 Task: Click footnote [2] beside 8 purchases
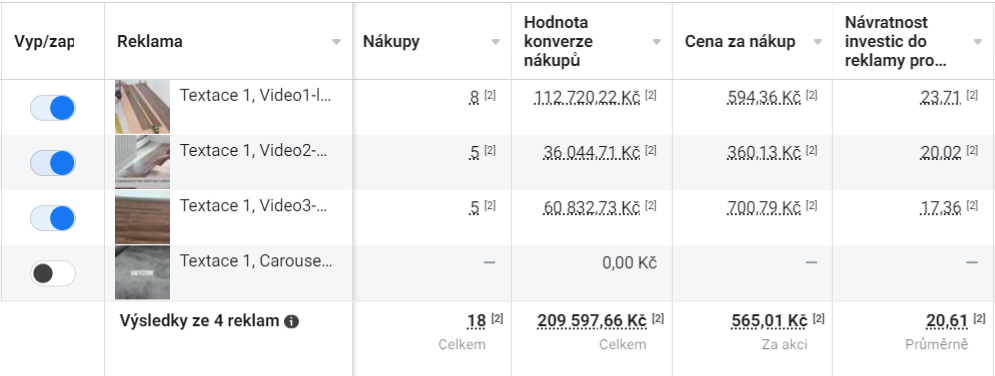(x=490, y=95)
